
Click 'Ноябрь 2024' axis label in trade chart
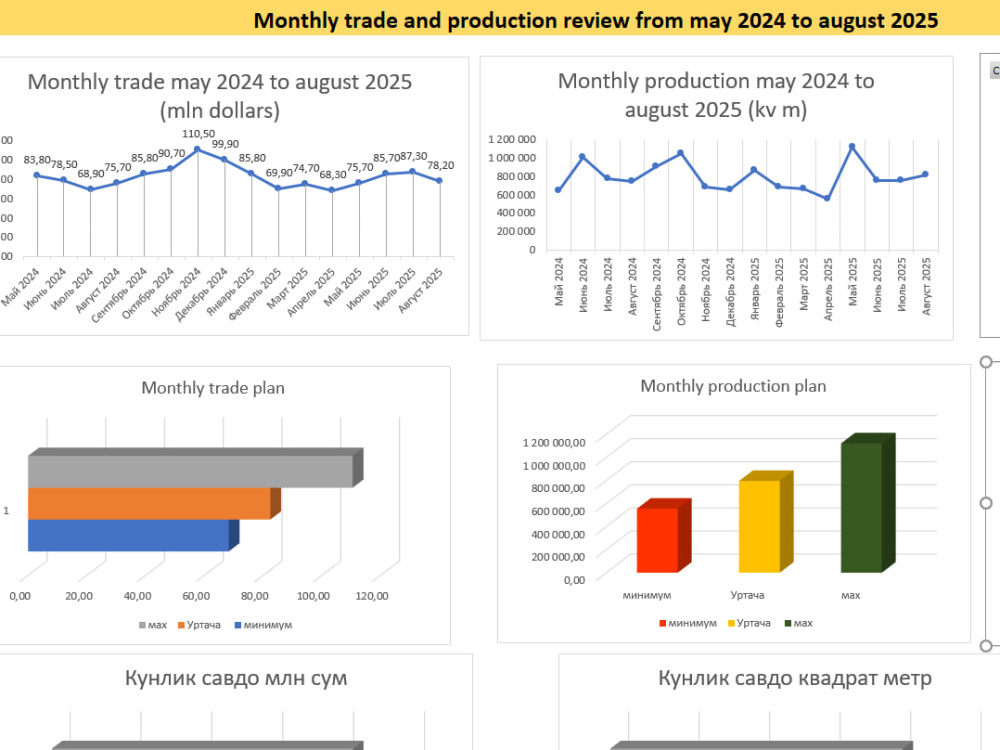pos(177,292)
